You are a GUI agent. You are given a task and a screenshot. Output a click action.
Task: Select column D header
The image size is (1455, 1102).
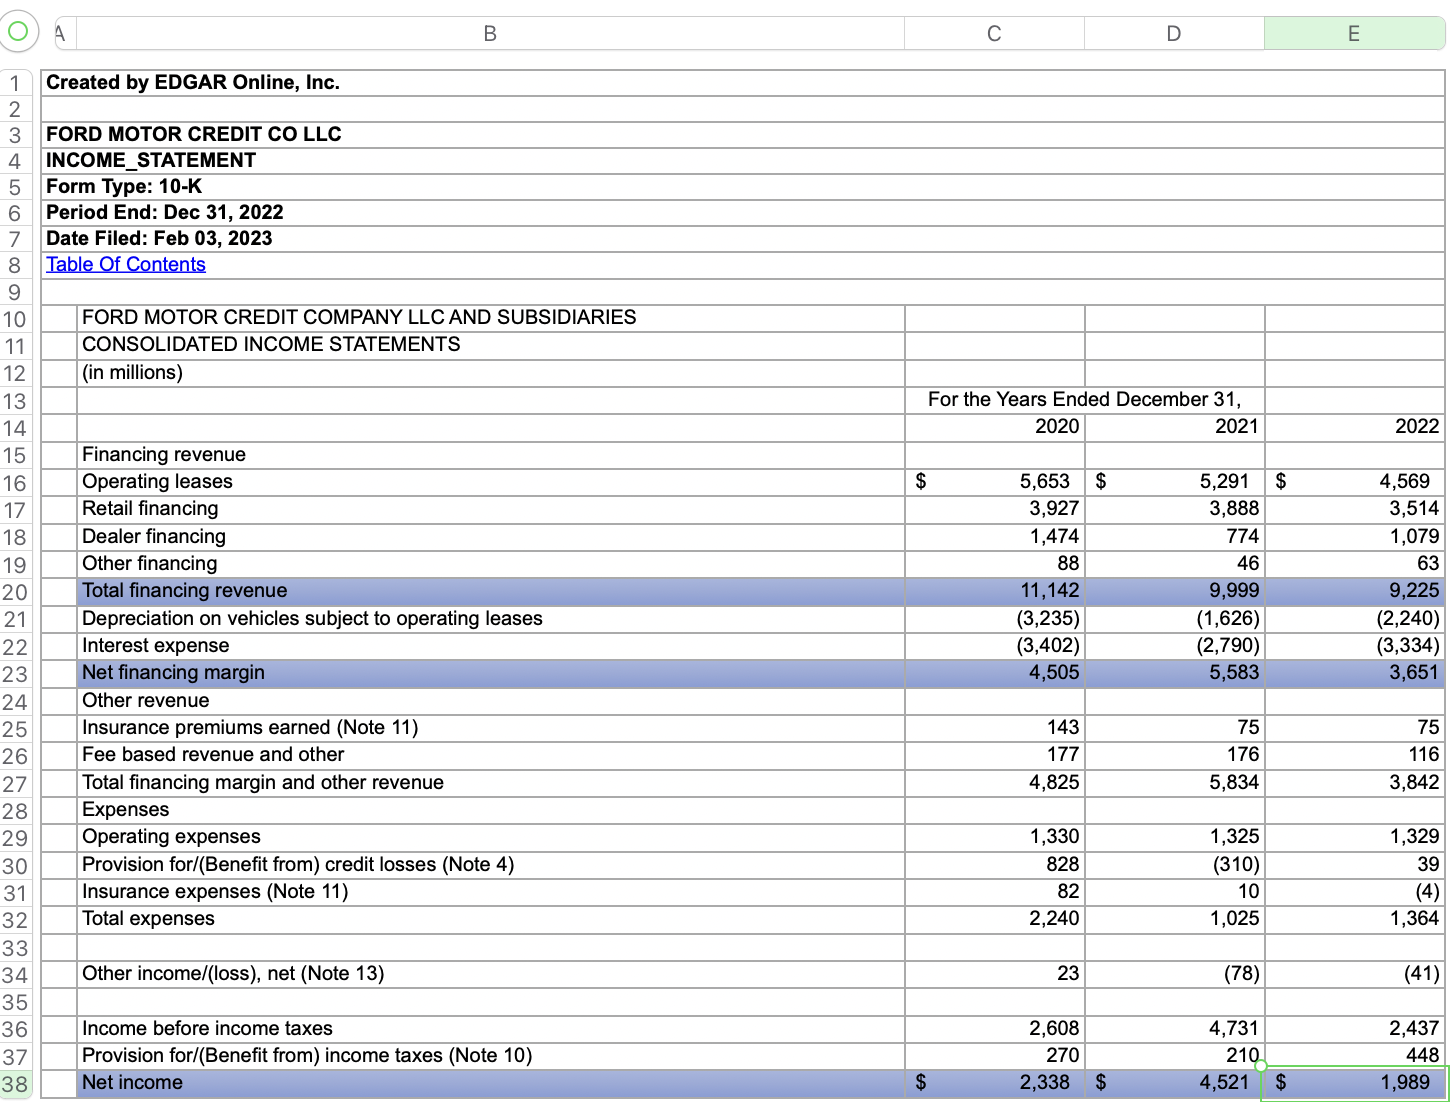pos(1173,32)
